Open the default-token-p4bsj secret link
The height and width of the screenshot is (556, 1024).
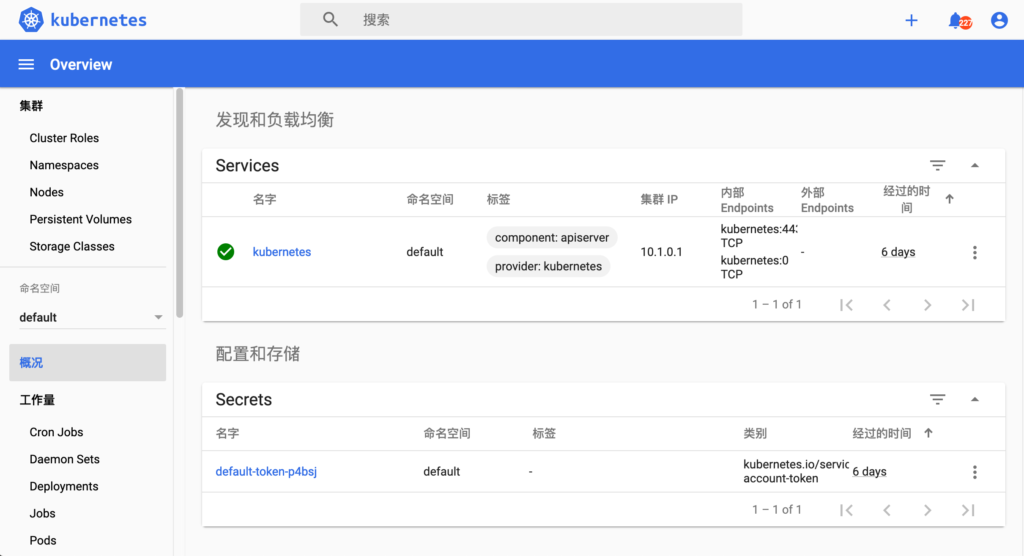tap(266, 471)
